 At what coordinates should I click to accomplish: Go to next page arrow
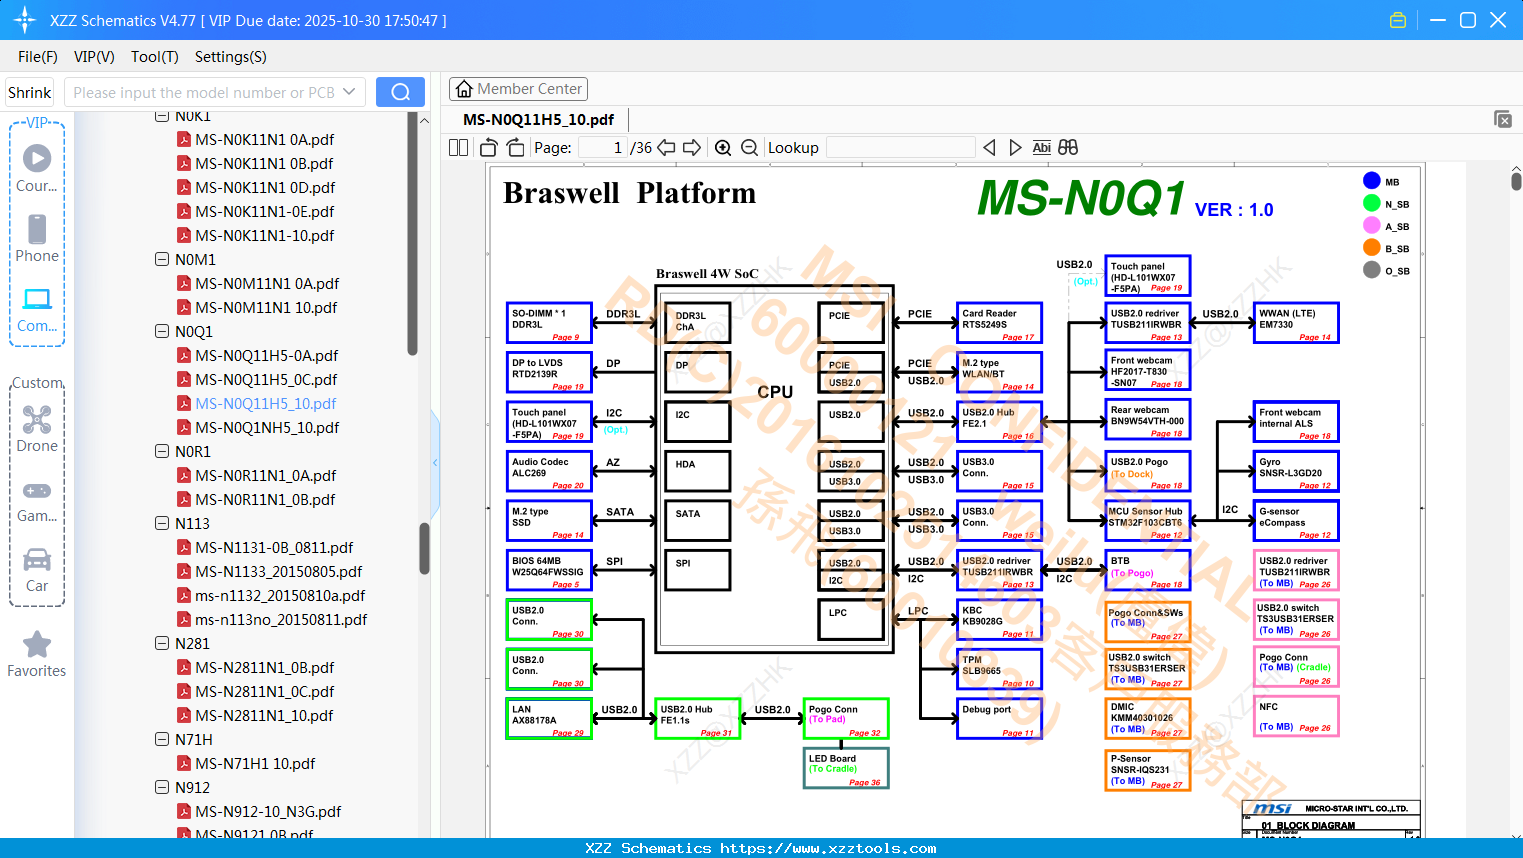click(x=692, y=148)
